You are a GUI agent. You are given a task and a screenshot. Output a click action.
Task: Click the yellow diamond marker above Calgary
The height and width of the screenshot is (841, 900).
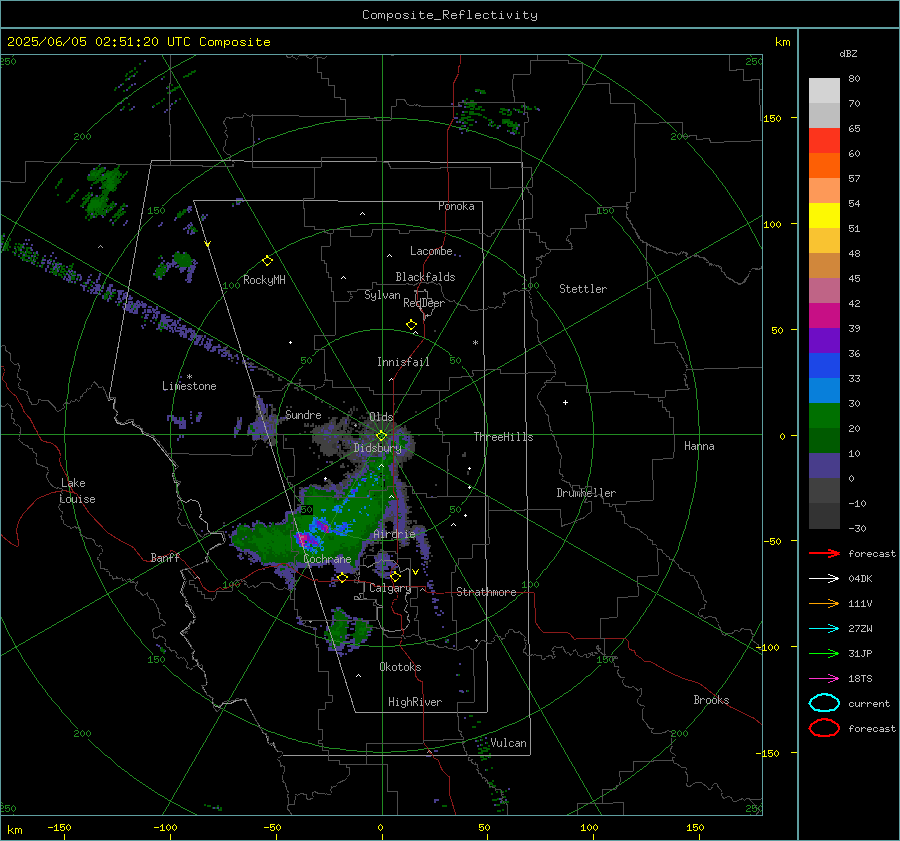pyautogui.click(x=395, y=576)
